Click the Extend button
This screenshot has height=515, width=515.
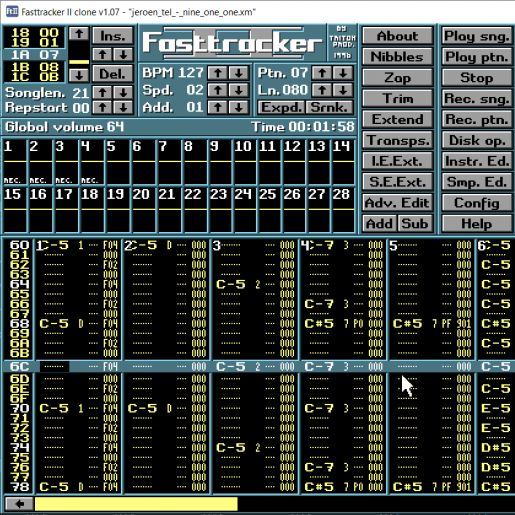click(x=397, y=119)
